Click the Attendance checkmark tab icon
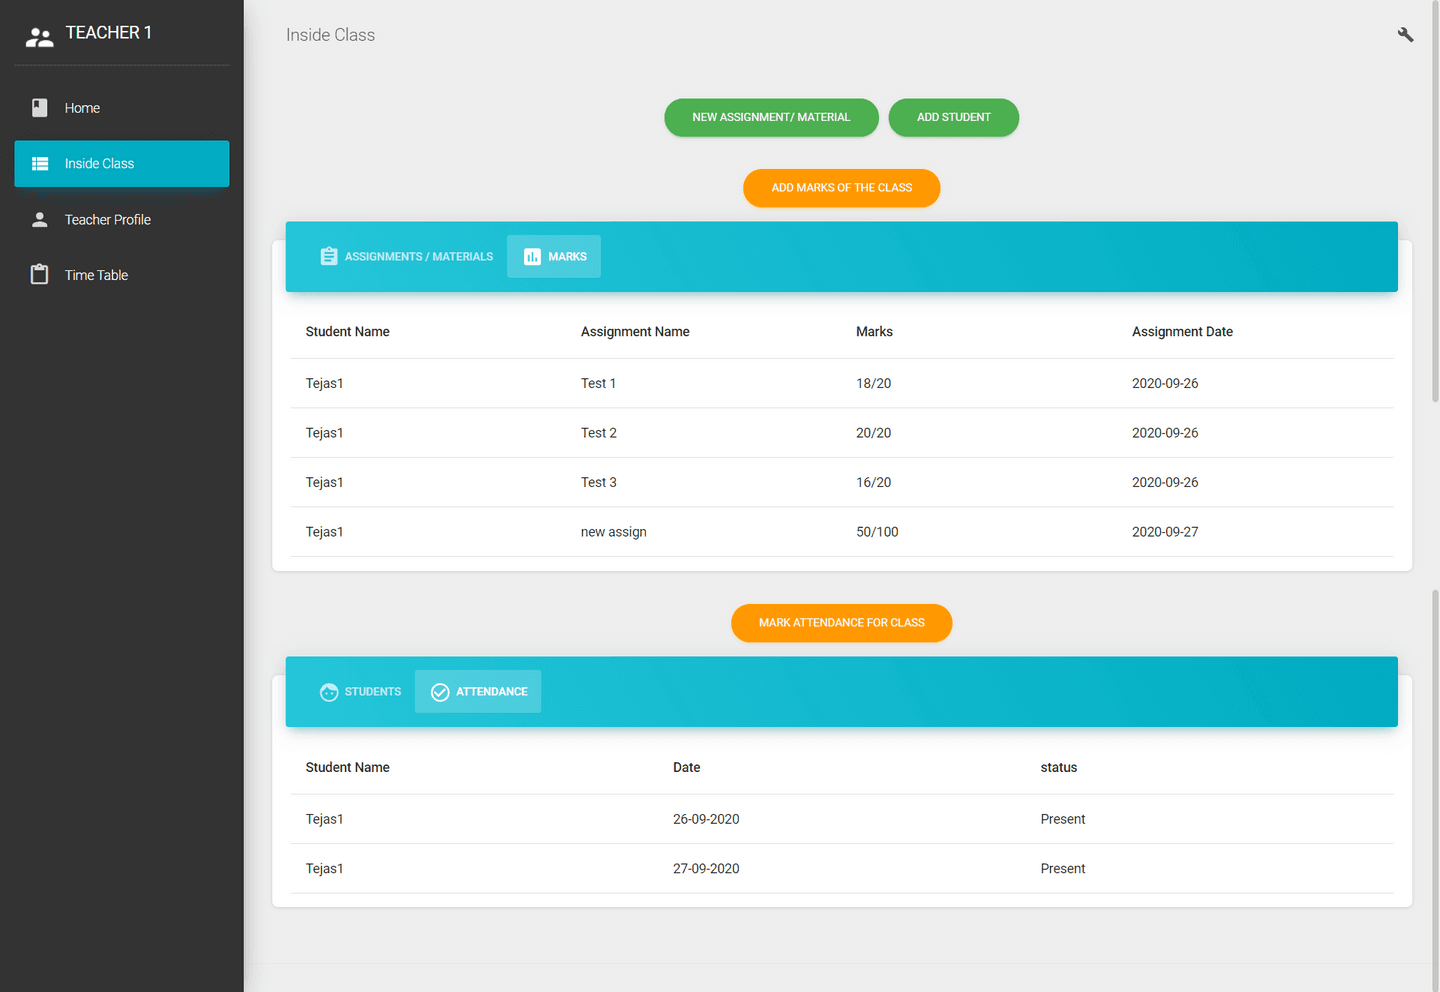Viewport: 1440px width, 992px height. (440, 692)
